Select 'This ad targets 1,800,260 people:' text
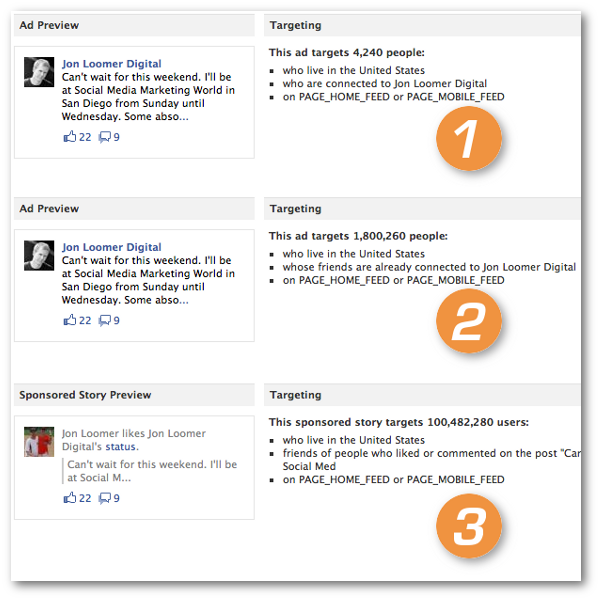The width and height of the screenshot is (600, 600). pos(358,236)
